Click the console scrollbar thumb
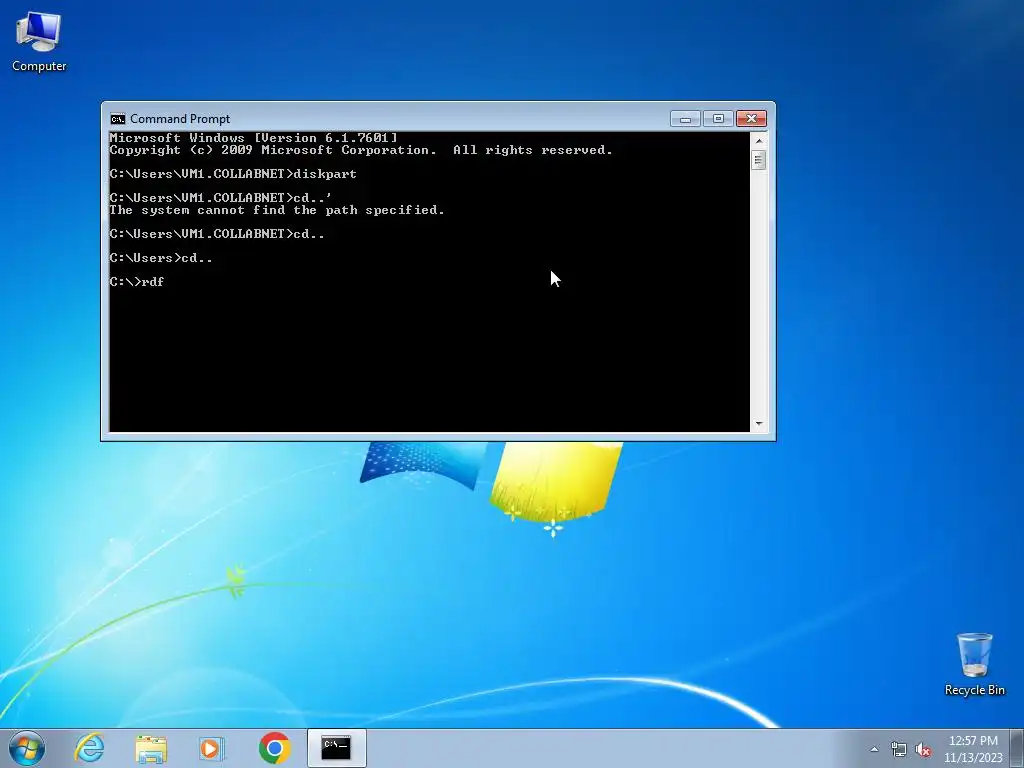 tap(758, 160)
